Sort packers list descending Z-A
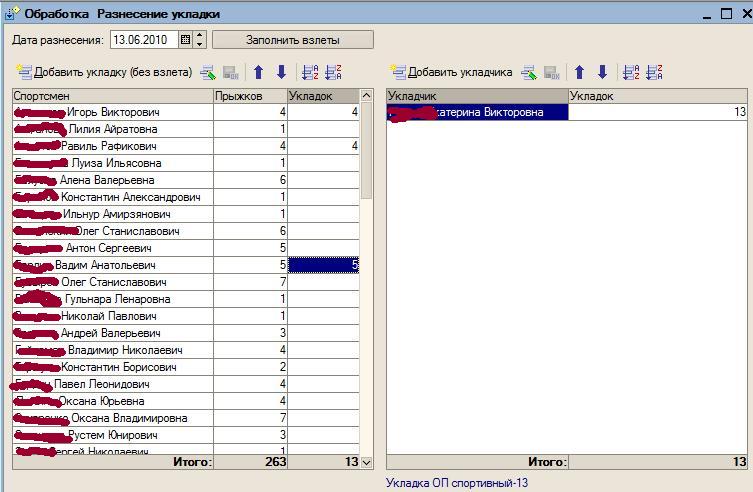This screenshot has height=492, width=753. pyautogui.click(x=654, y=72)
